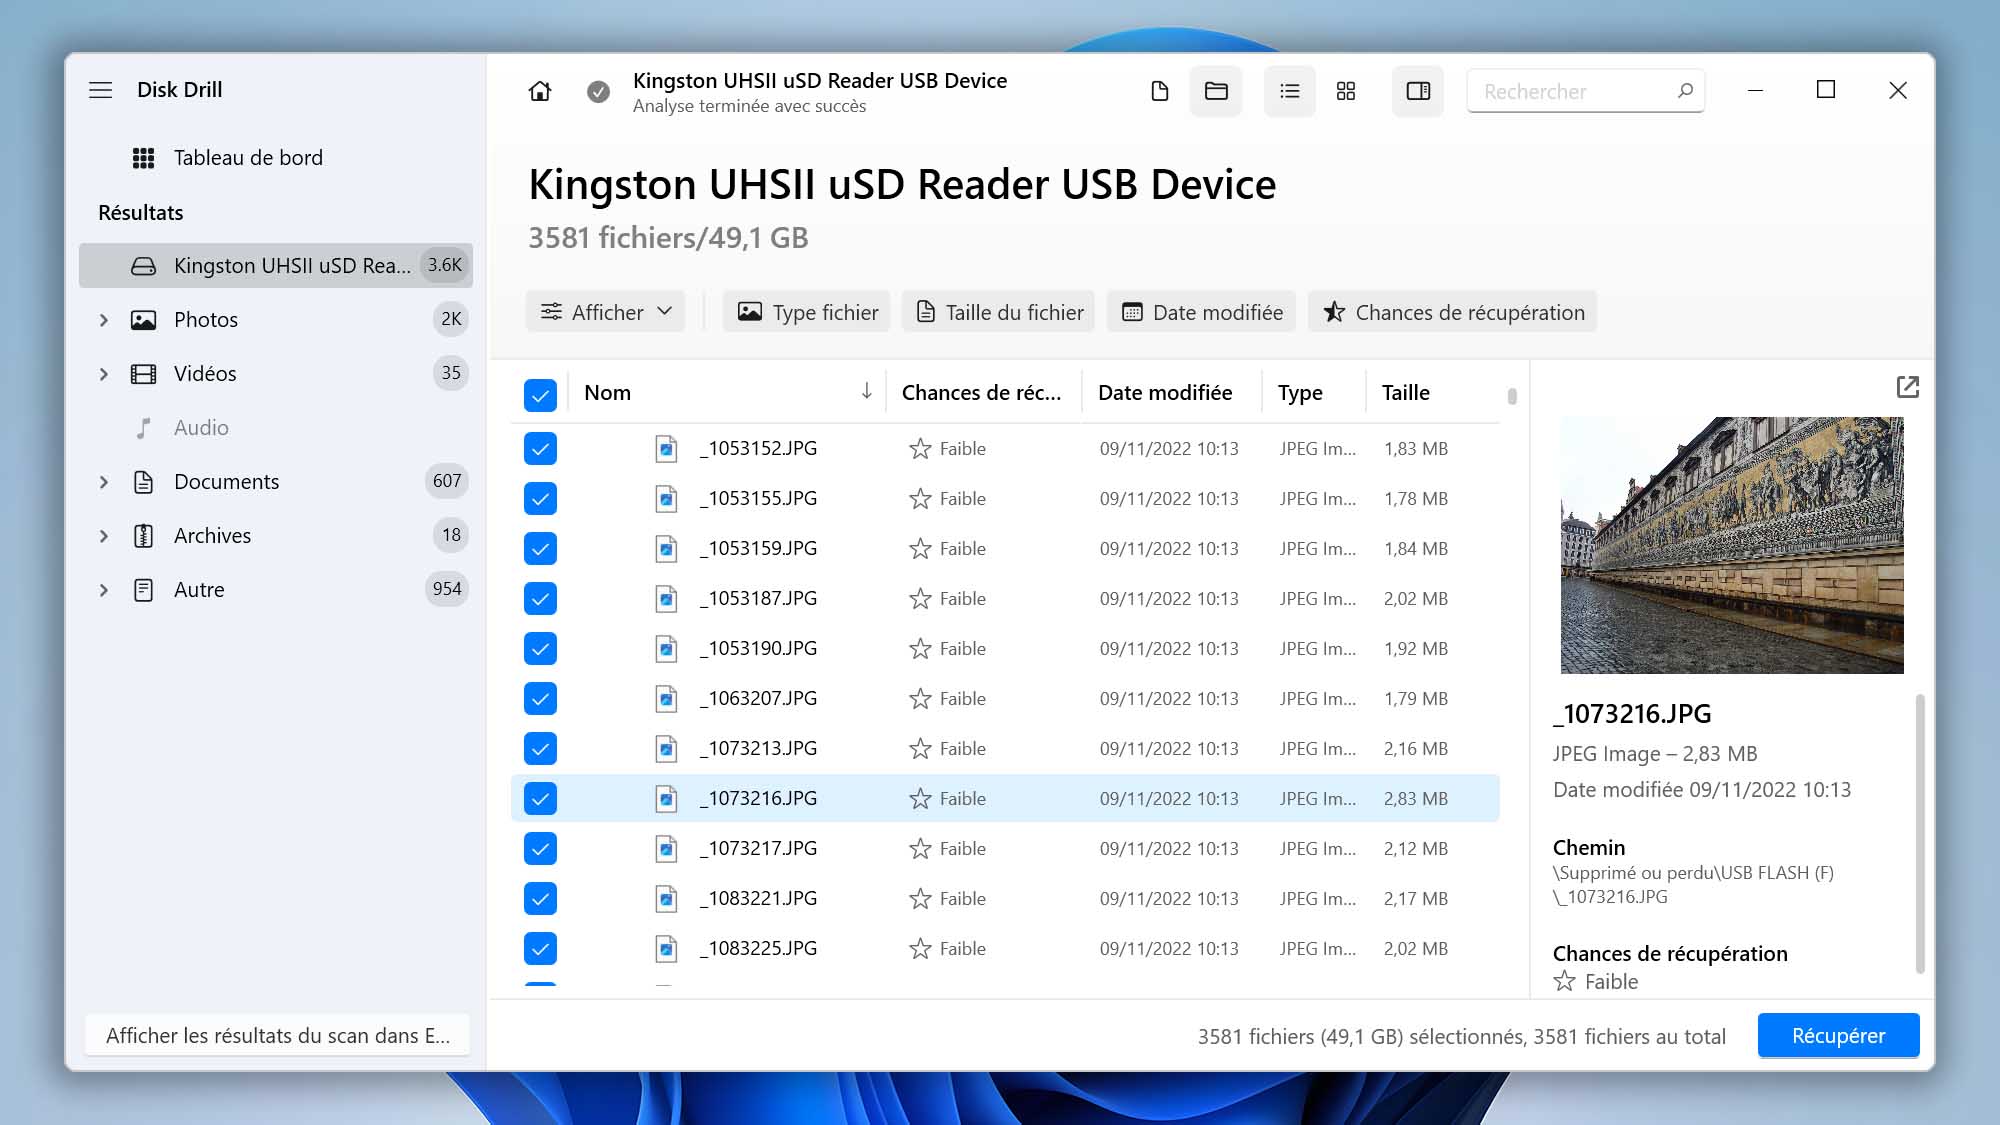Toggle checkbox for _1083225.JPG file

(x=540, y=948)
